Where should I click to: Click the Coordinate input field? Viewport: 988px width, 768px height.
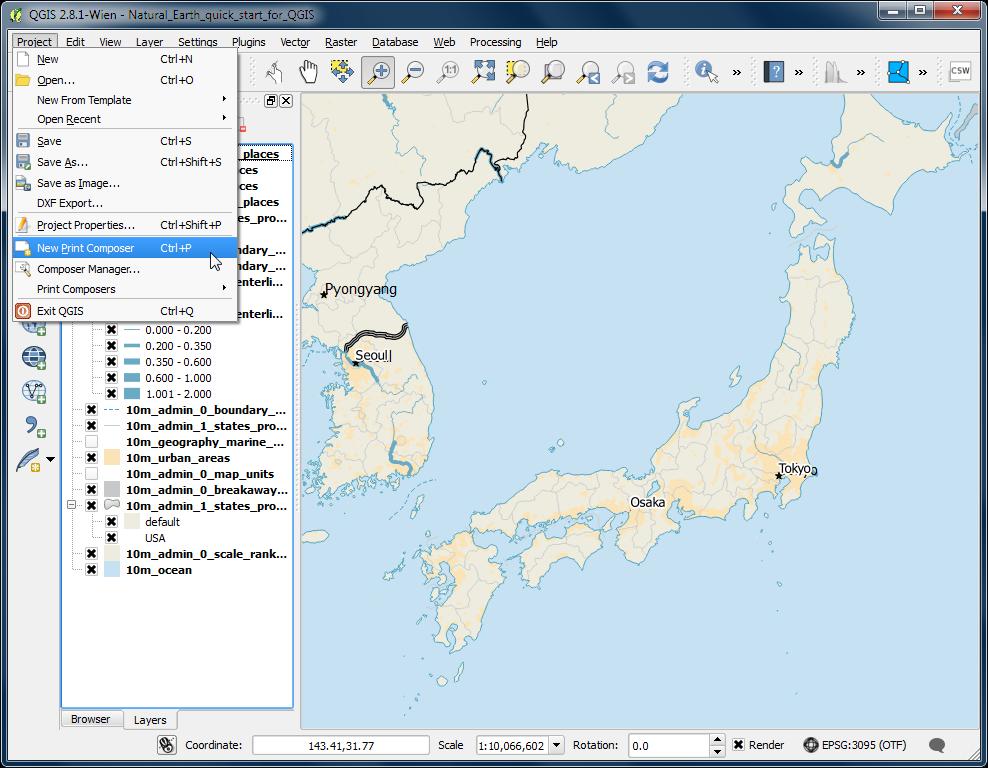coord(341,745)
